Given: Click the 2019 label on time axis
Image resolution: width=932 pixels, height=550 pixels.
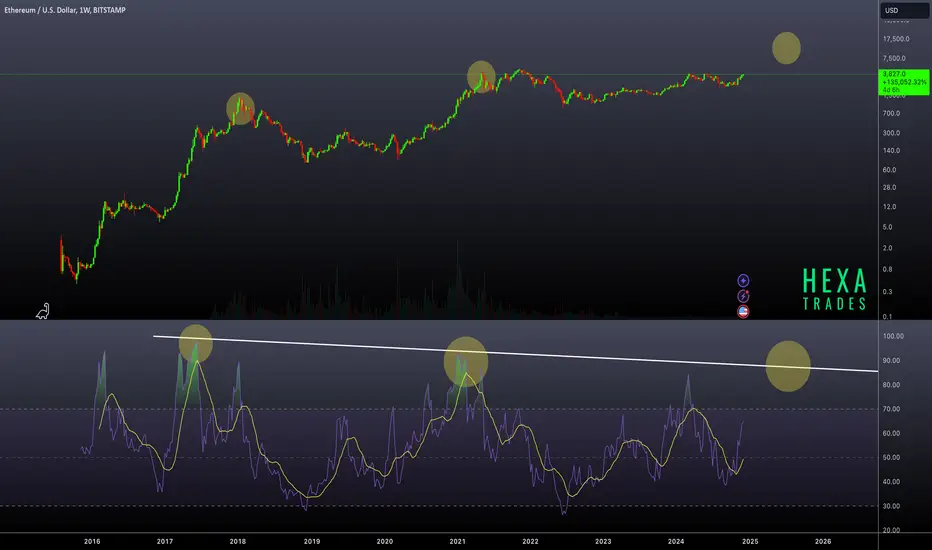Looking at the screenshot, I should 312,541.
